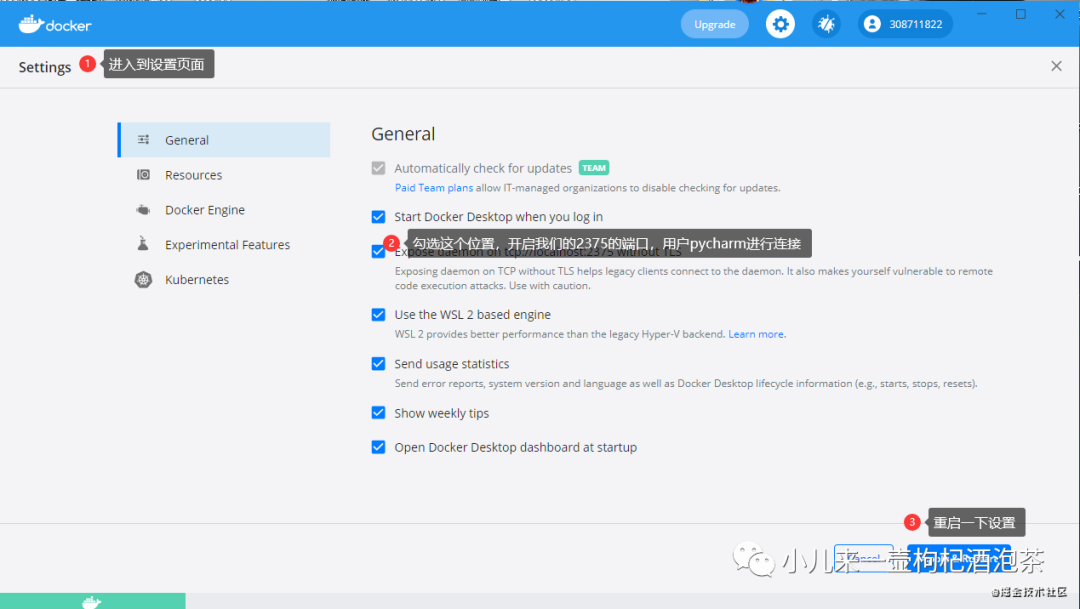The height and width of the screenshot is (609, 1080).
Task: Open the Paid Team plans link
Action: [434, 188]
